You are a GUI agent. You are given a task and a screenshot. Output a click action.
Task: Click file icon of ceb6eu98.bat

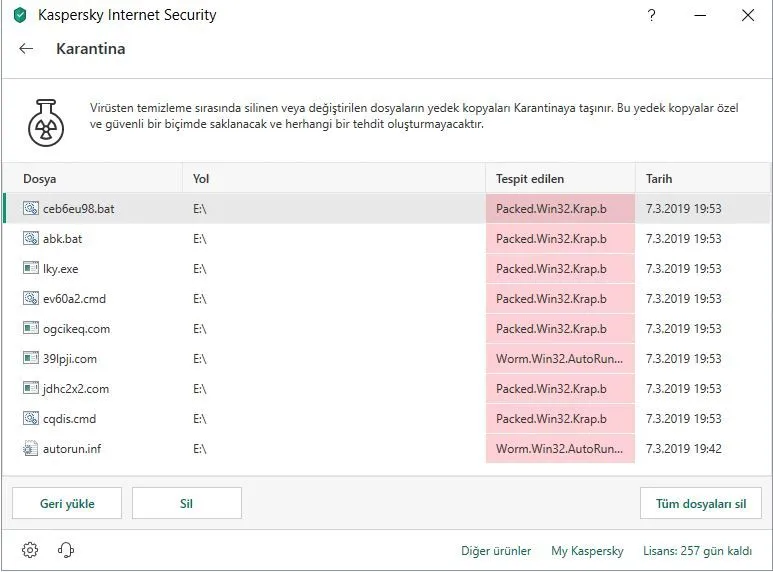[31, 209]
